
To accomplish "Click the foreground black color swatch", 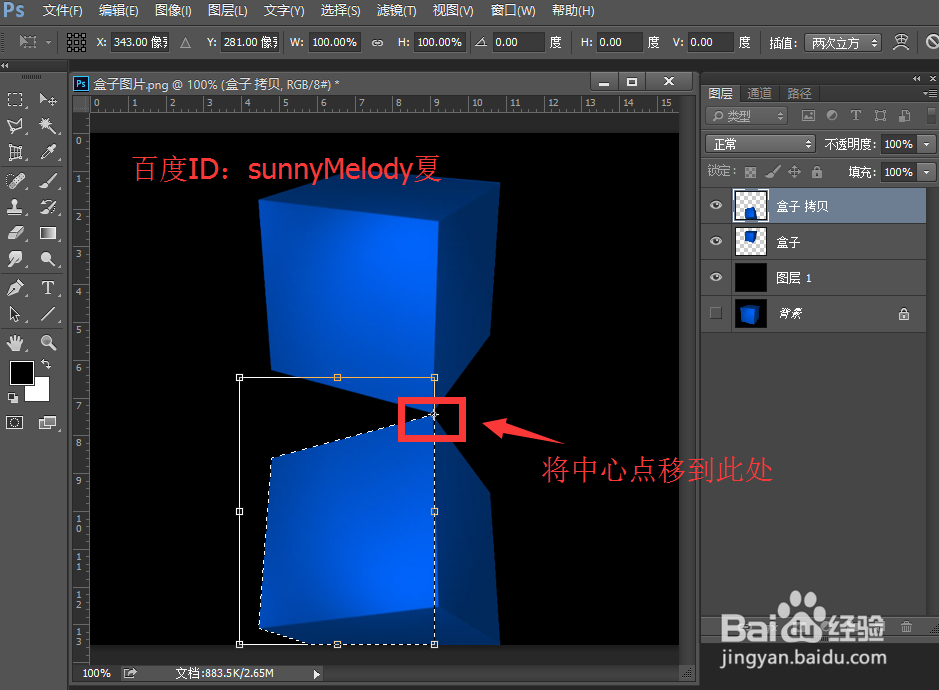I will [x=22, y=373].
